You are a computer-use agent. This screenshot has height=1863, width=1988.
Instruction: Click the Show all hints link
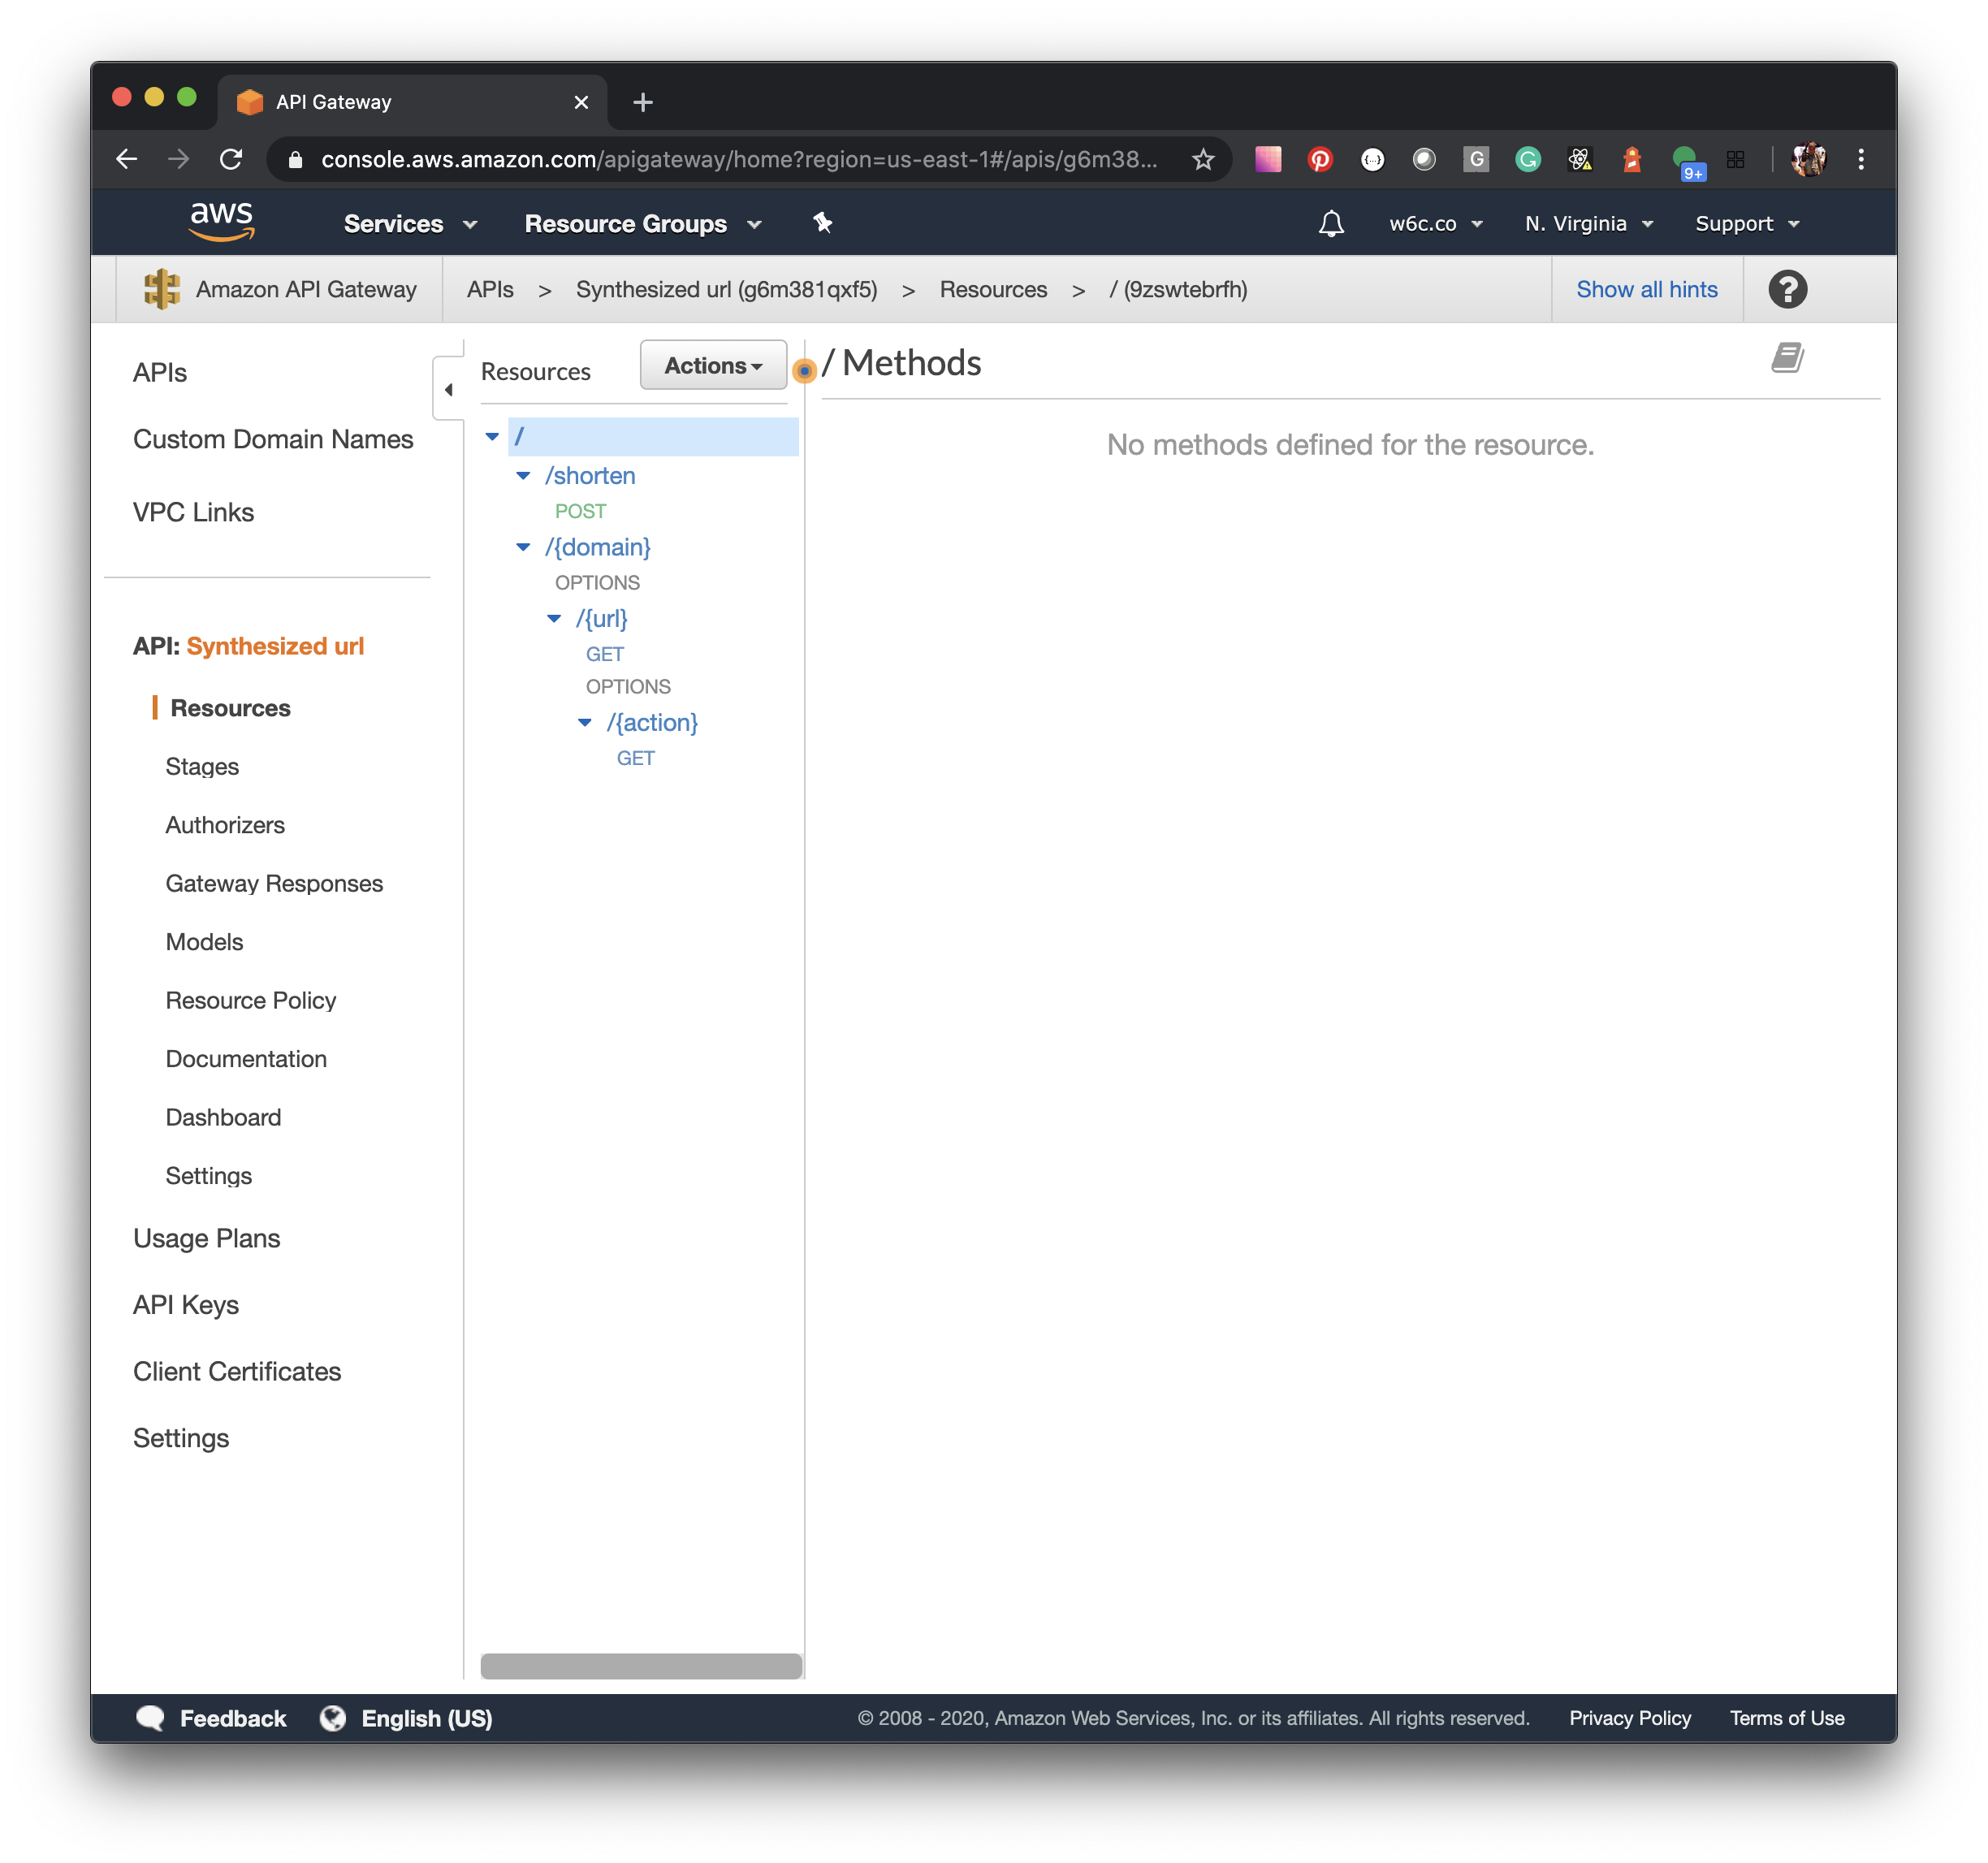1646,289
